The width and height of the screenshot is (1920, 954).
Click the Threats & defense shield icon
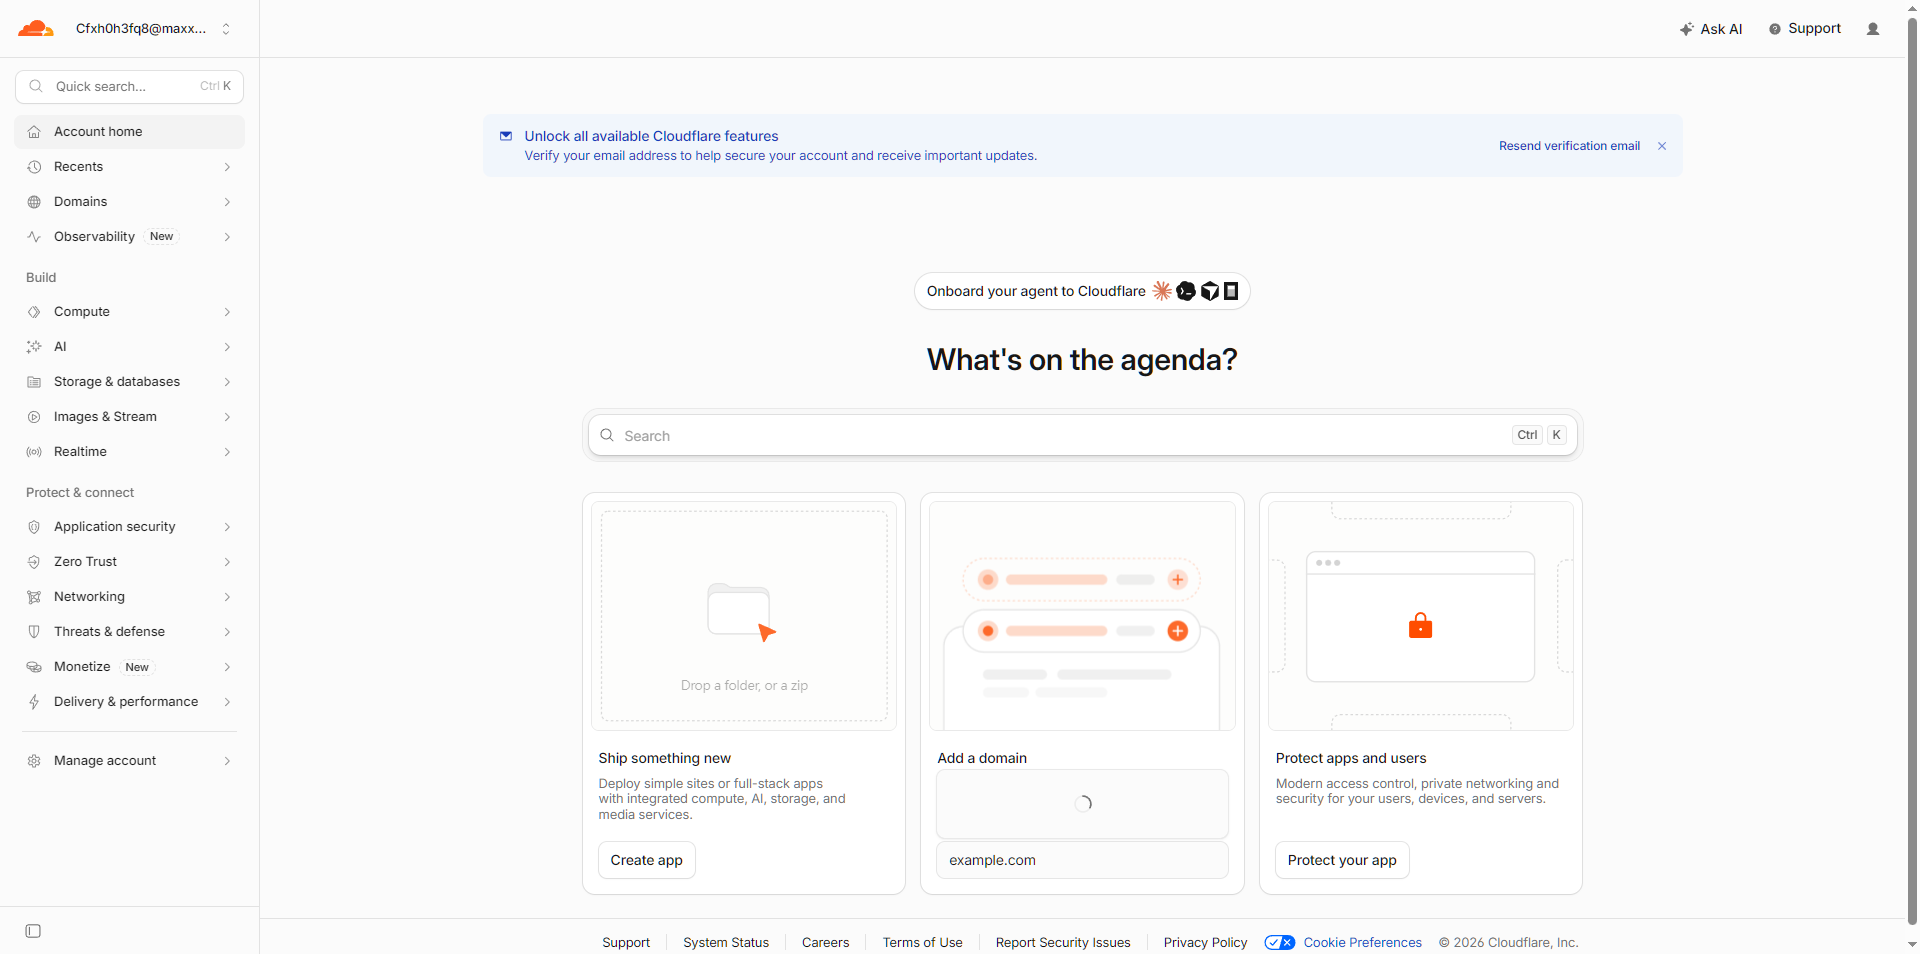click(34, 632)
